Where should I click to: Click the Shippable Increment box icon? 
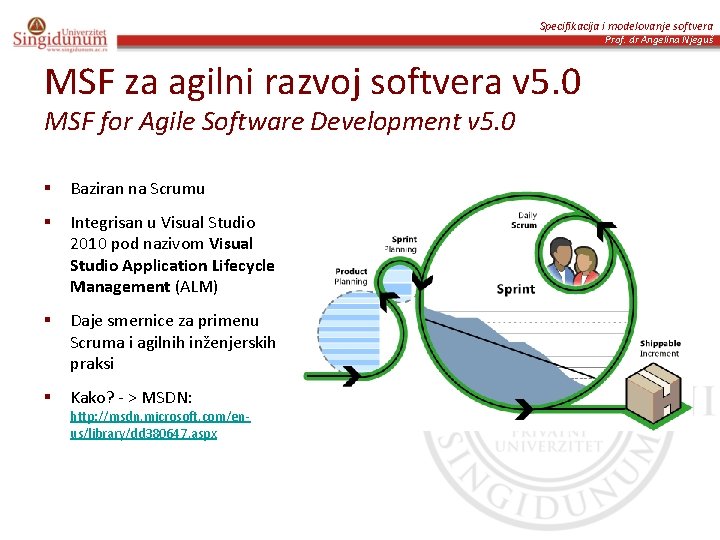654,393
